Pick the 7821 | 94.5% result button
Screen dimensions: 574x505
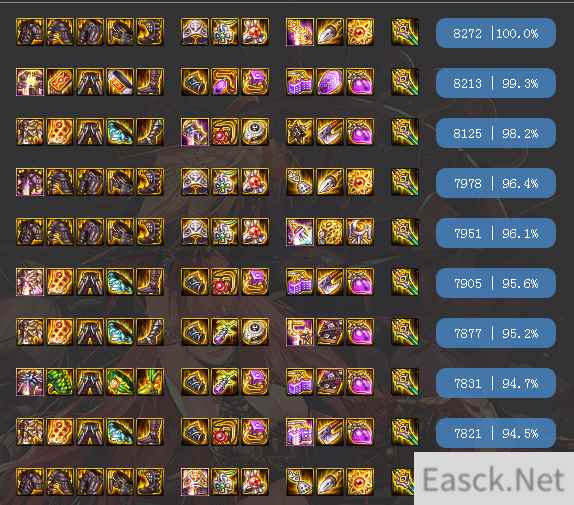click(496, 433)
